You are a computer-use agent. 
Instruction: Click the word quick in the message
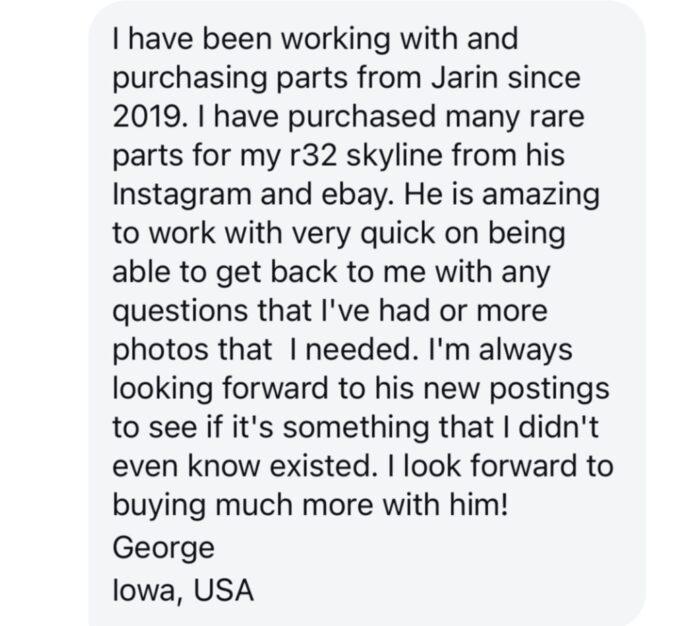pos(386,232)
